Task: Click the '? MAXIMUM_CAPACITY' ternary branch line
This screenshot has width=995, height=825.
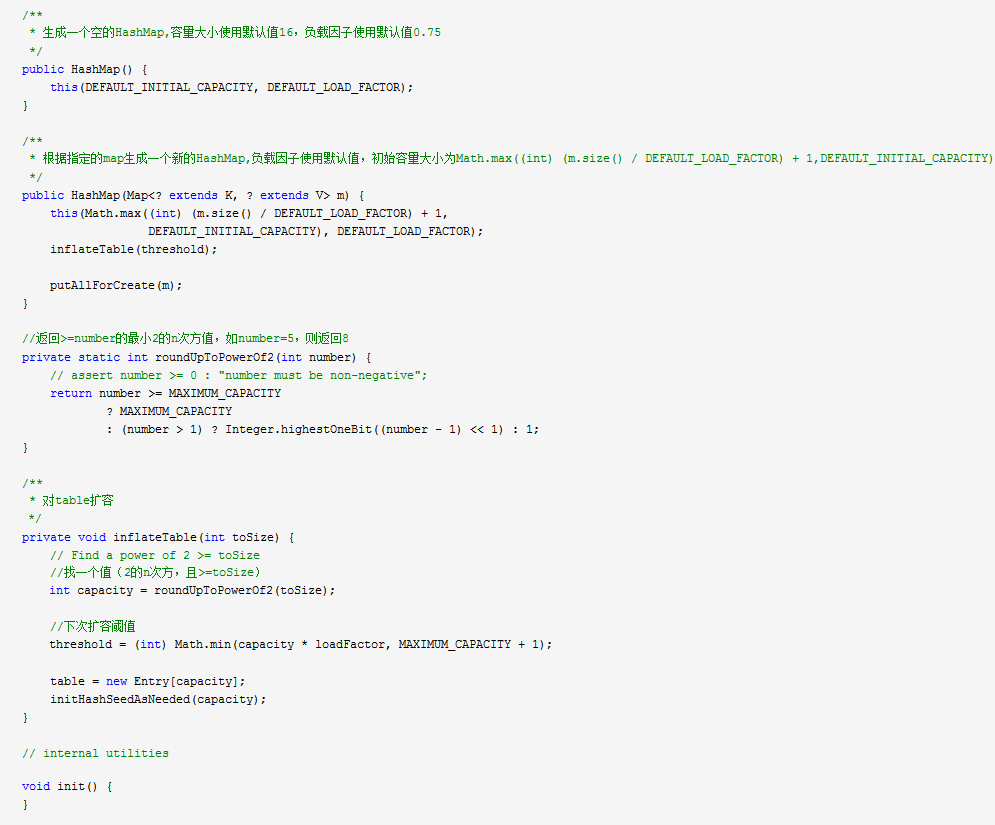Action: [169, 411]
